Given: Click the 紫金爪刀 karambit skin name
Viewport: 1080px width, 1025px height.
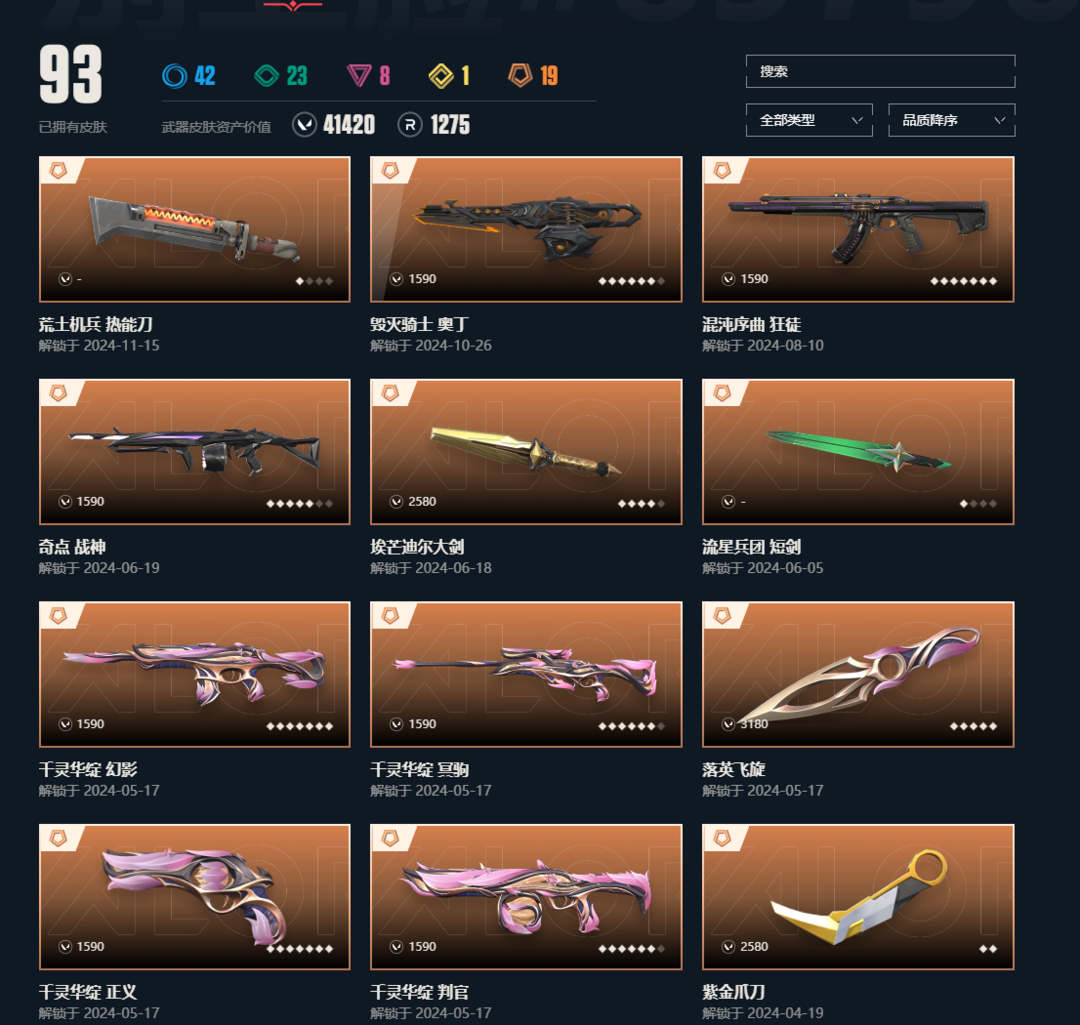Looking at the screenshot, I should click(x=734, y=992).
